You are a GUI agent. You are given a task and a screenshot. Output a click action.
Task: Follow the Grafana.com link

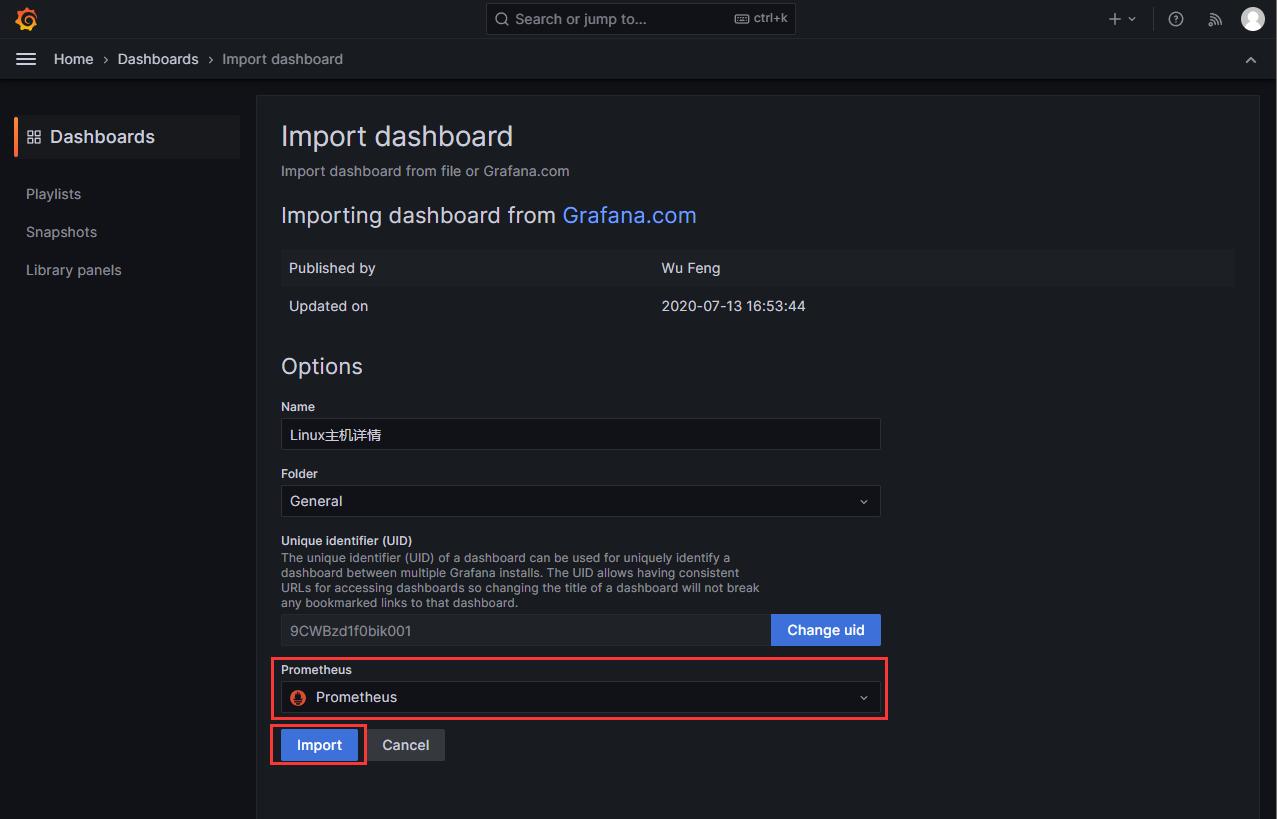[x=629, y=216]
